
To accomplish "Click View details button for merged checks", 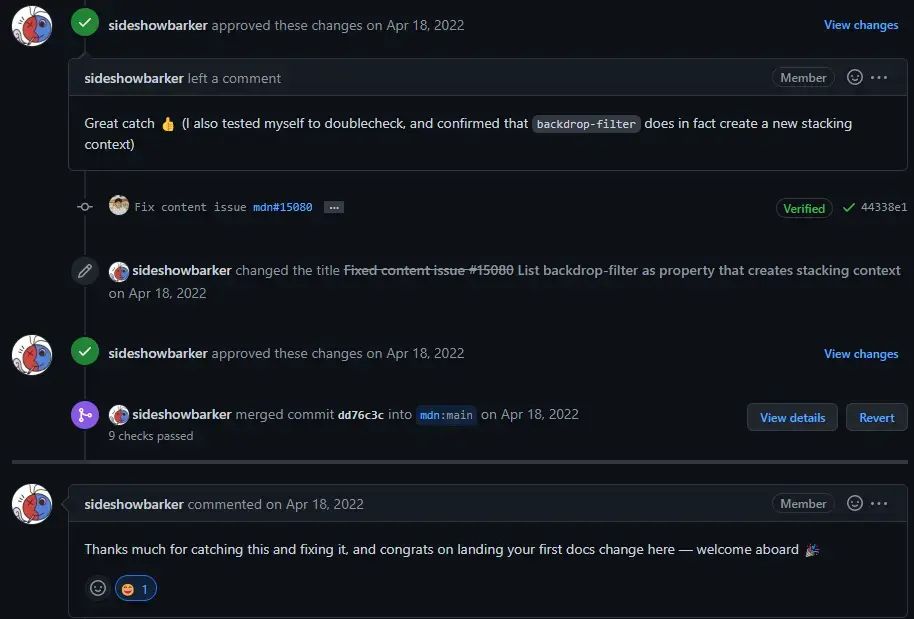I will [x=792, y=417].
